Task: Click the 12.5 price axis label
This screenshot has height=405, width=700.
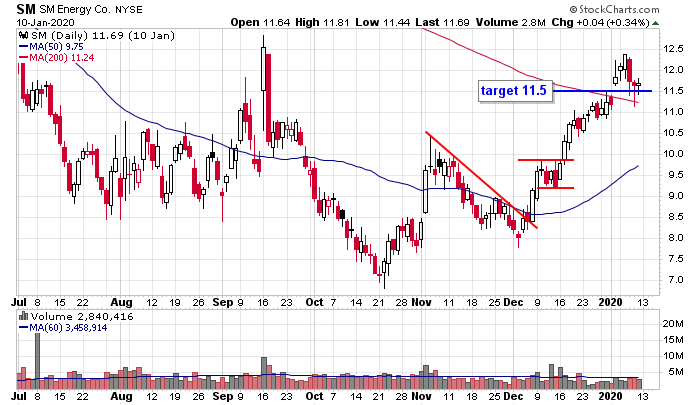Action: tap(673, 49)
